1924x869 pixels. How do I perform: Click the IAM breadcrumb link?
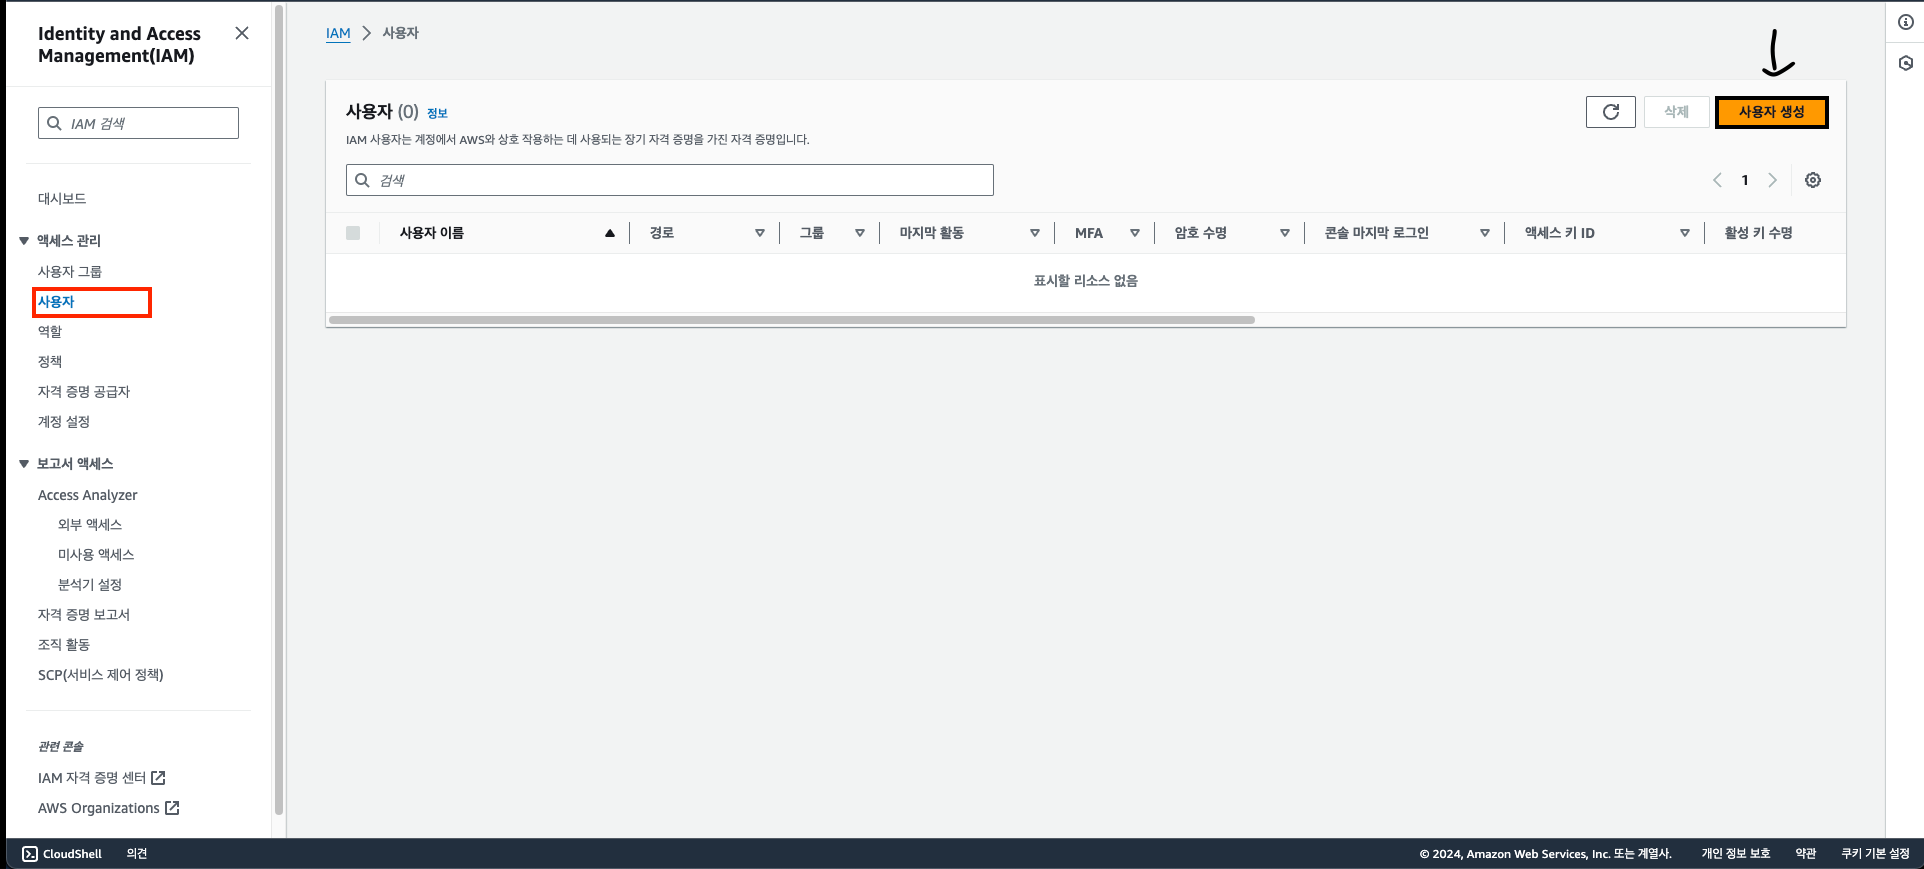click(338, 33)
